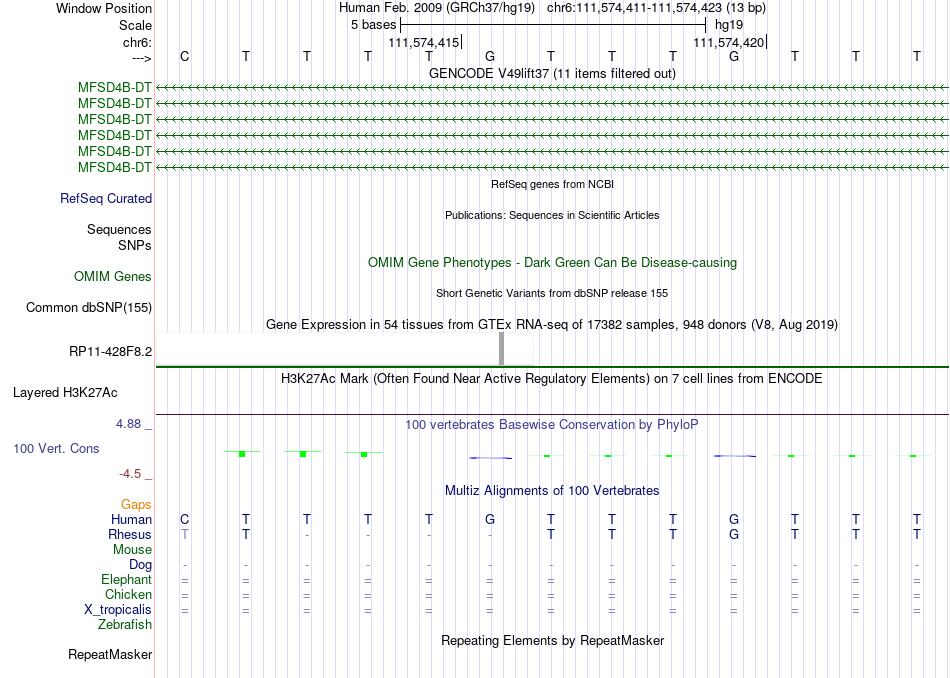Screen dimensions: 950x678
Task: Select the Dog species row label
Action: click(x=141, y=565)
